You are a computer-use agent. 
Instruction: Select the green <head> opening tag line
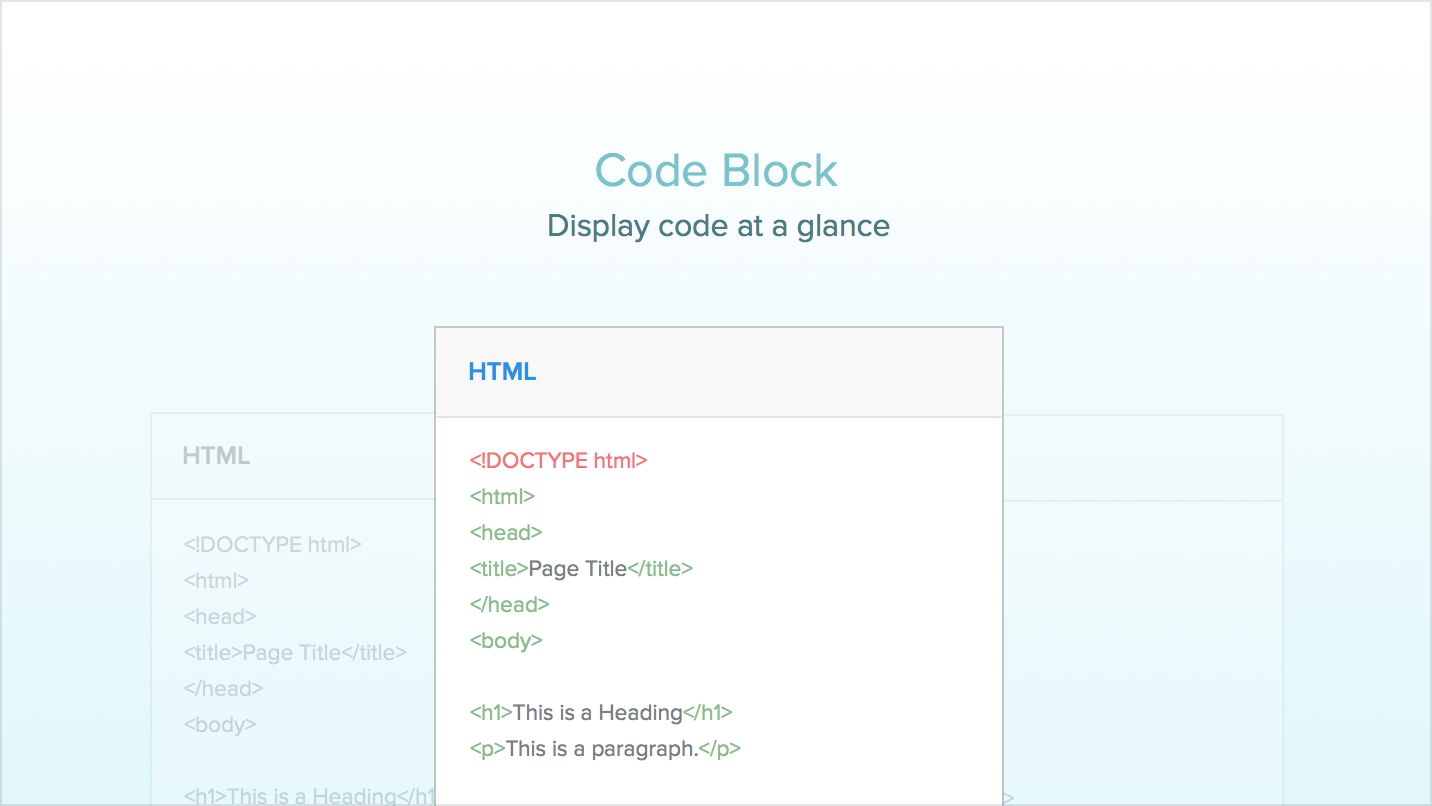(505, 532)
